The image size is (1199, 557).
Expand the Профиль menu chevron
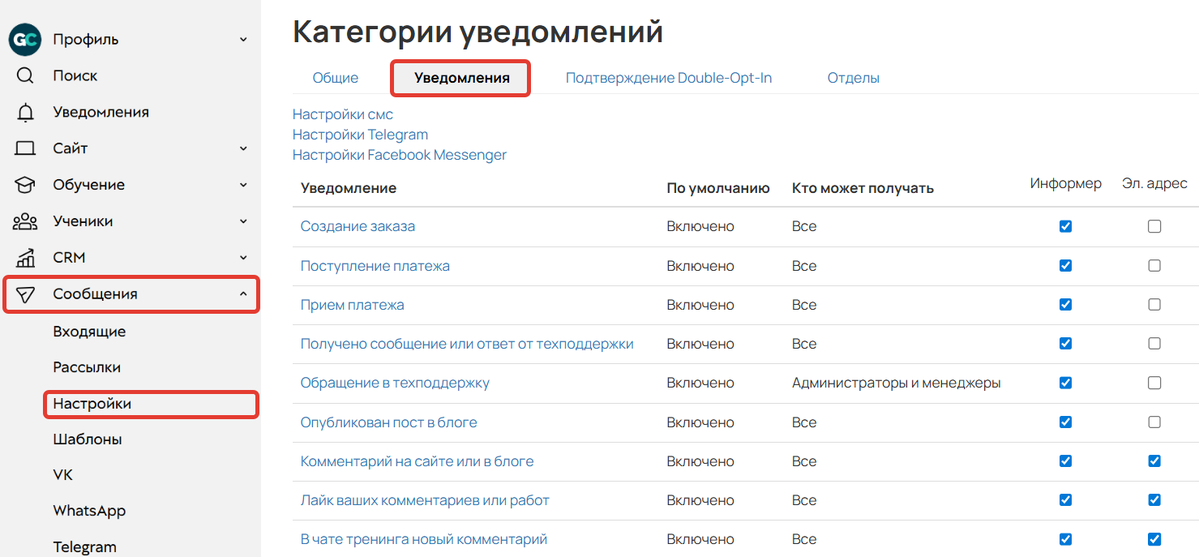pos(243,40)
